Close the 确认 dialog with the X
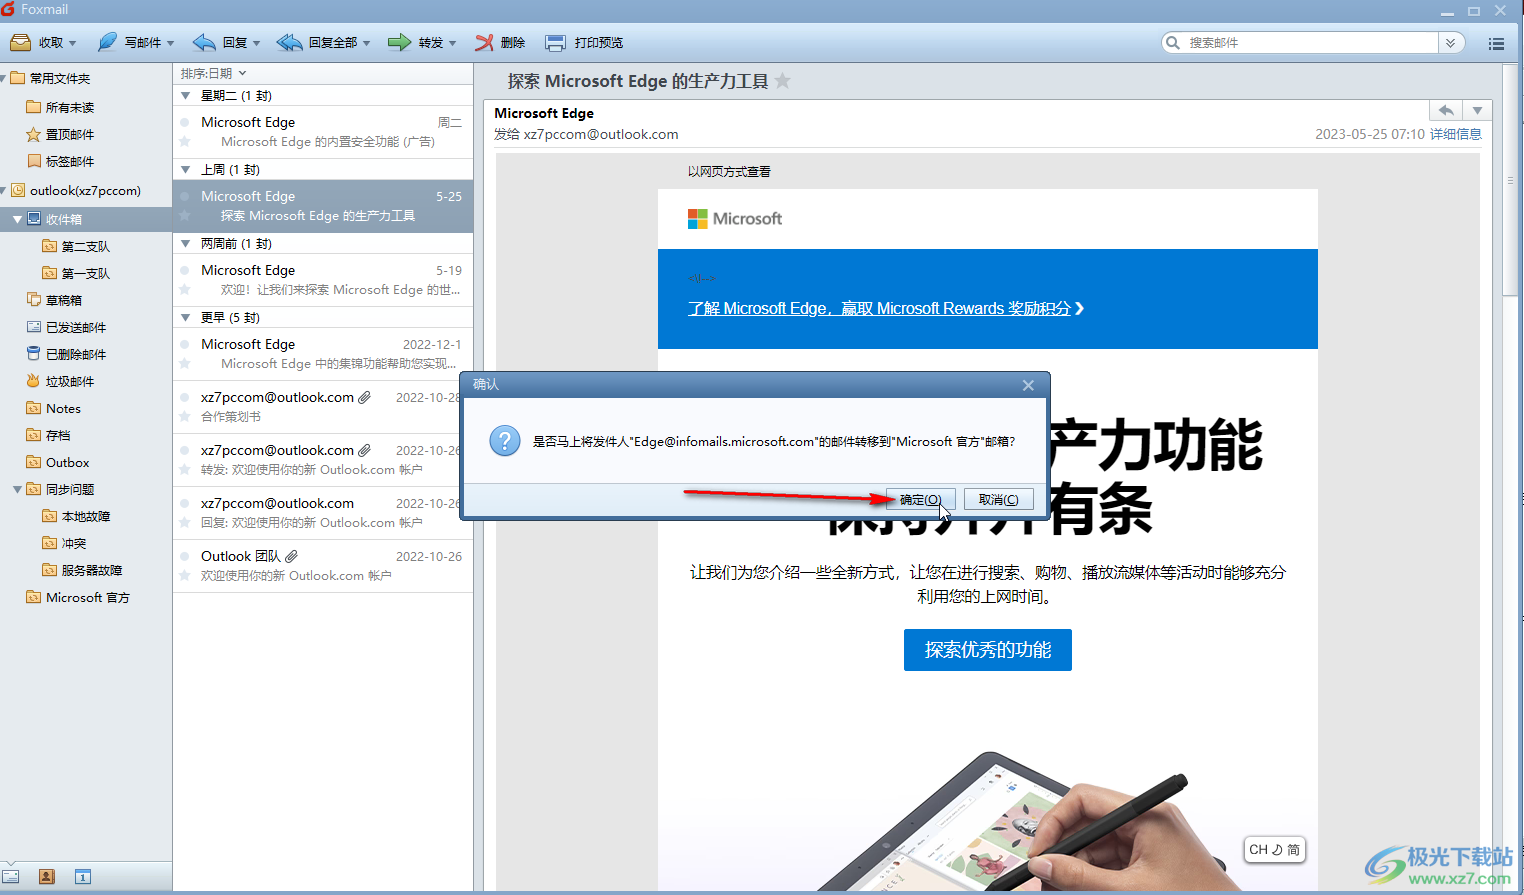Image resolution: width=1524 pixels, height=895 pixels. point(1028,385)
